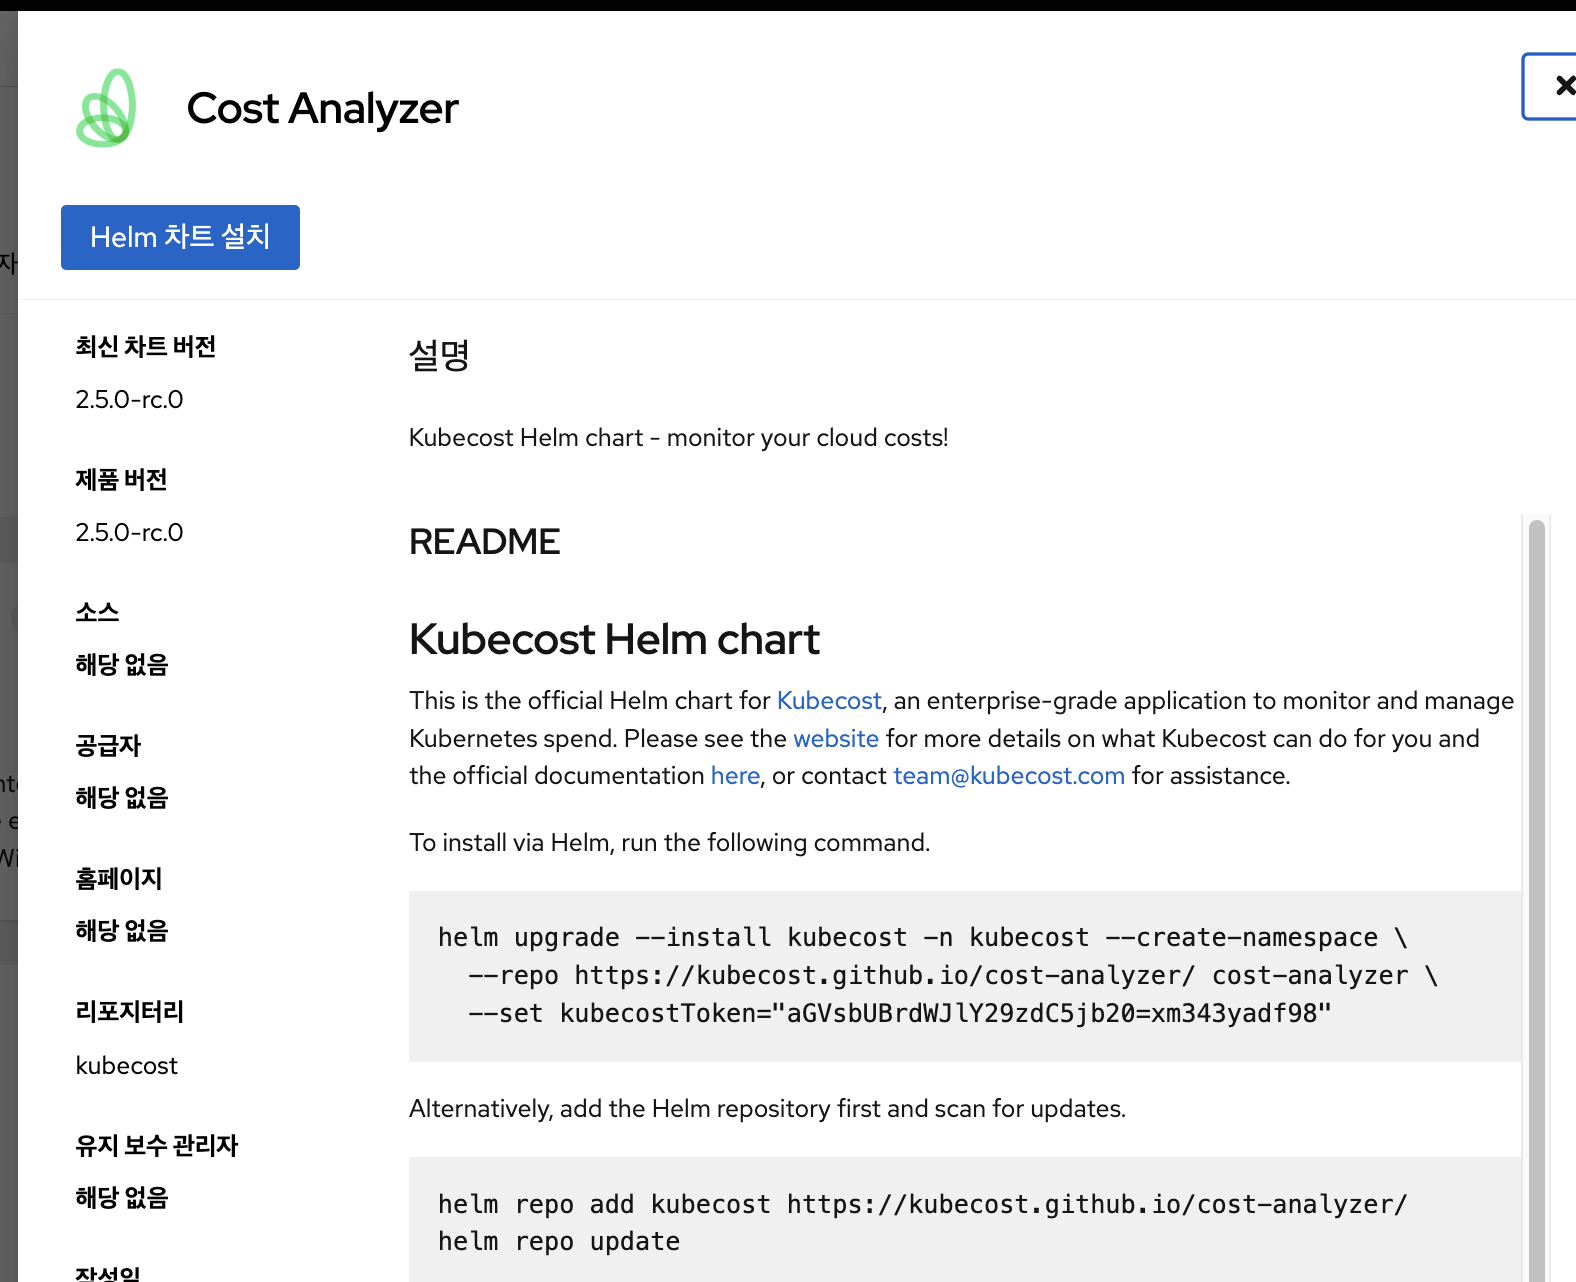Viewport: 1576px width, 1282px height.
Task: Open the documentation 'here' link
Action: (735, 775)
